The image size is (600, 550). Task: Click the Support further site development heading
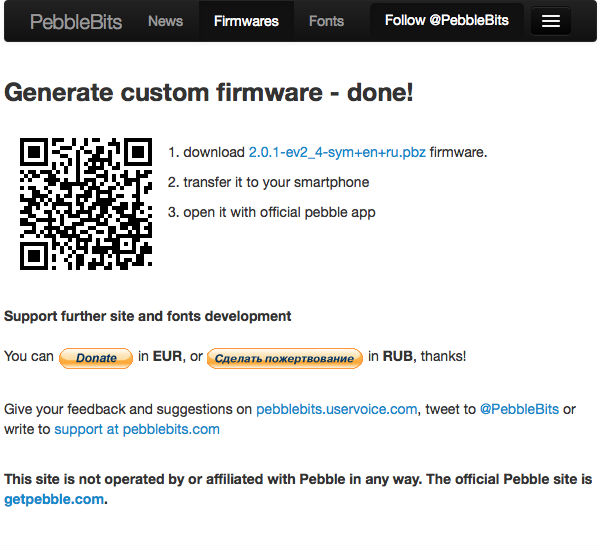[148, 316]
